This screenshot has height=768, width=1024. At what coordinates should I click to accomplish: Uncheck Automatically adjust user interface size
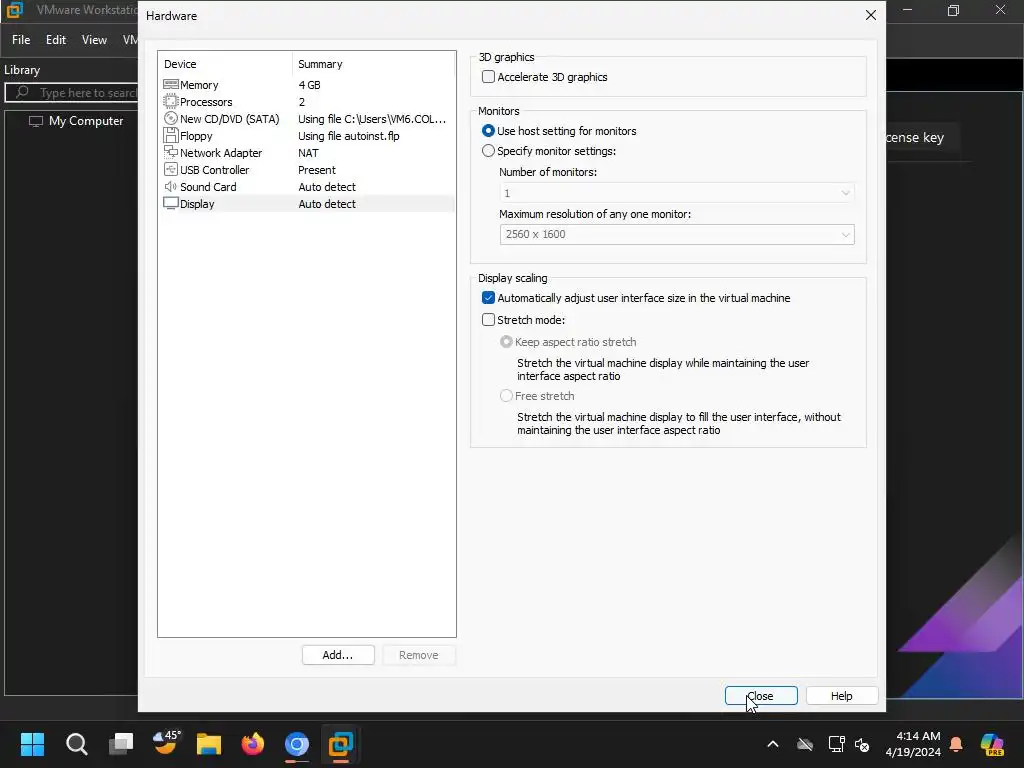[x=488, y=298]
